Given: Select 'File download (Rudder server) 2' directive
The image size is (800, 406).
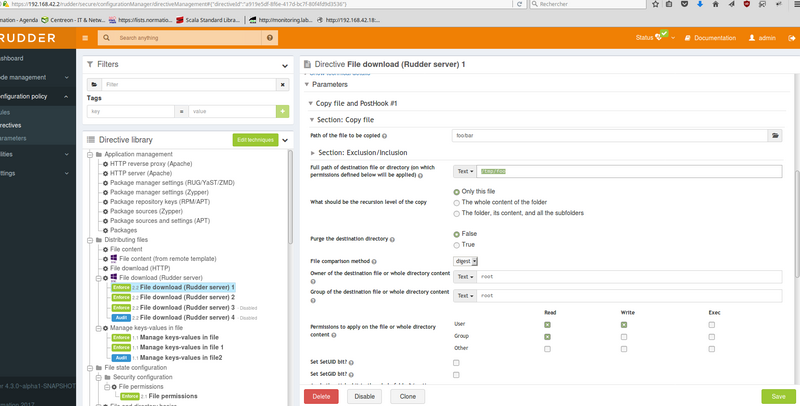Looking at the screenshot, I should click(x=187, y=297).
